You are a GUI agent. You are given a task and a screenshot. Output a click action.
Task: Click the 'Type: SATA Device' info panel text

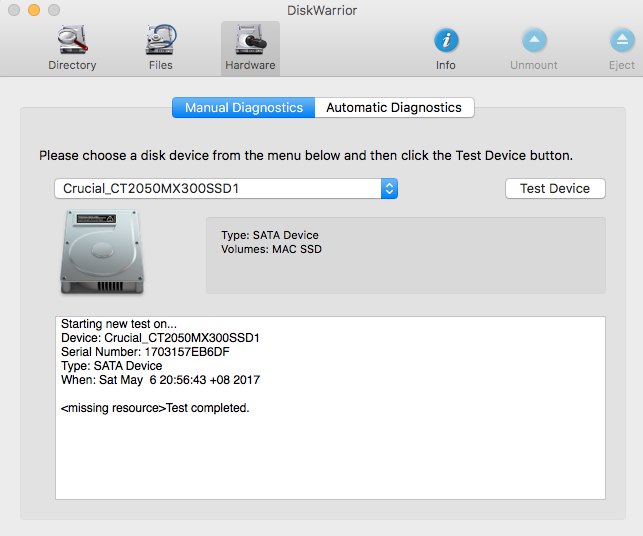pos(270,235)
